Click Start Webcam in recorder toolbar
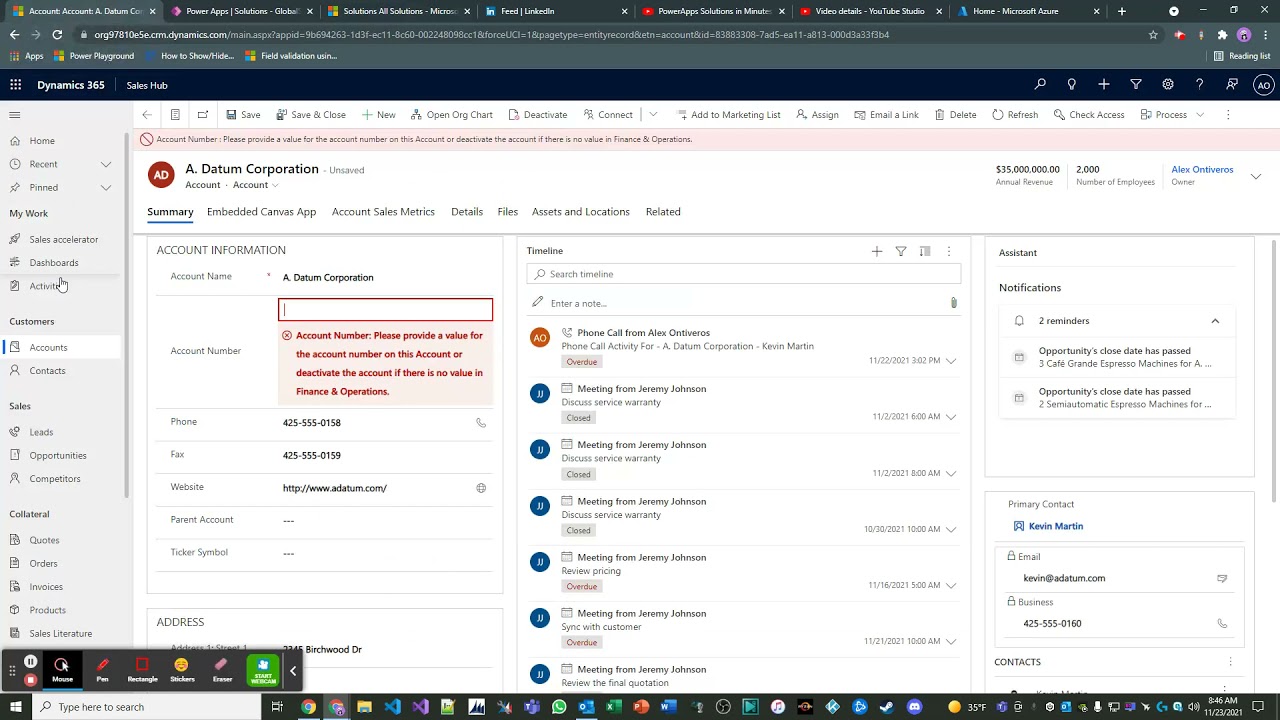This screenshot has height=720, width=1280. click(x=263, y=669)
